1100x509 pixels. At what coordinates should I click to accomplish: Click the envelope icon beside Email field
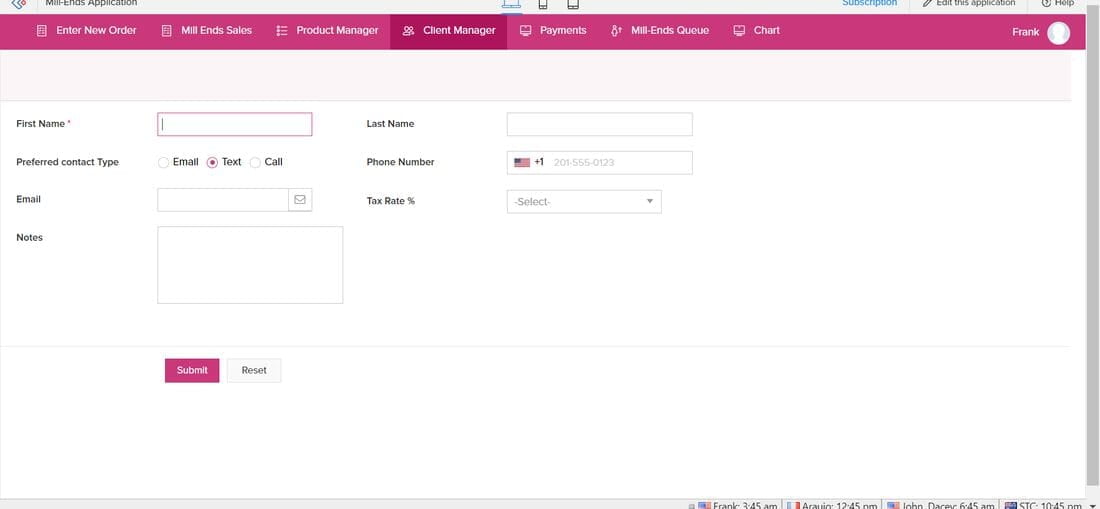click(x=300, y=200)
